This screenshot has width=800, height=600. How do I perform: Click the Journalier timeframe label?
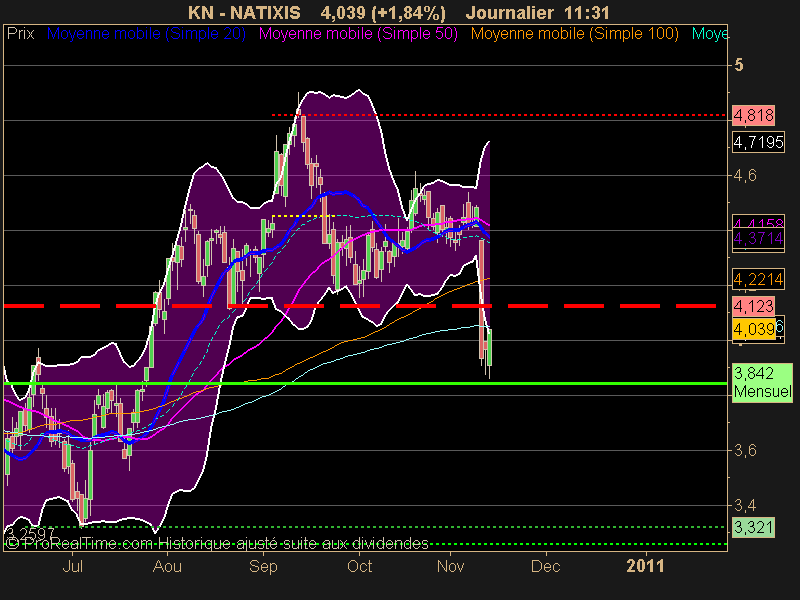[x=509, y=12]
